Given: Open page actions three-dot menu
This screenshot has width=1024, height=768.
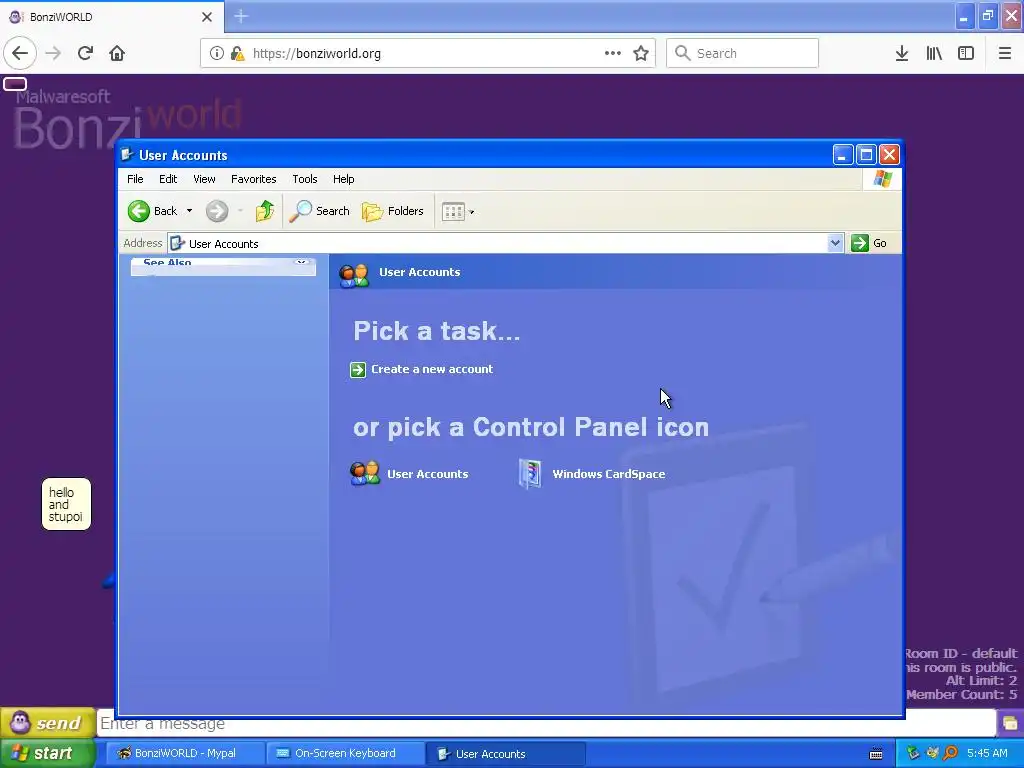Looking at the screenshot, I should [x=613, y=53].
